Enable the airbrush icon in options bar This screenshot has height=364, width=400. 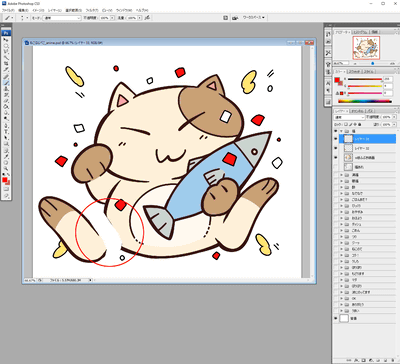pyautogui.click(x=147, y=18)
